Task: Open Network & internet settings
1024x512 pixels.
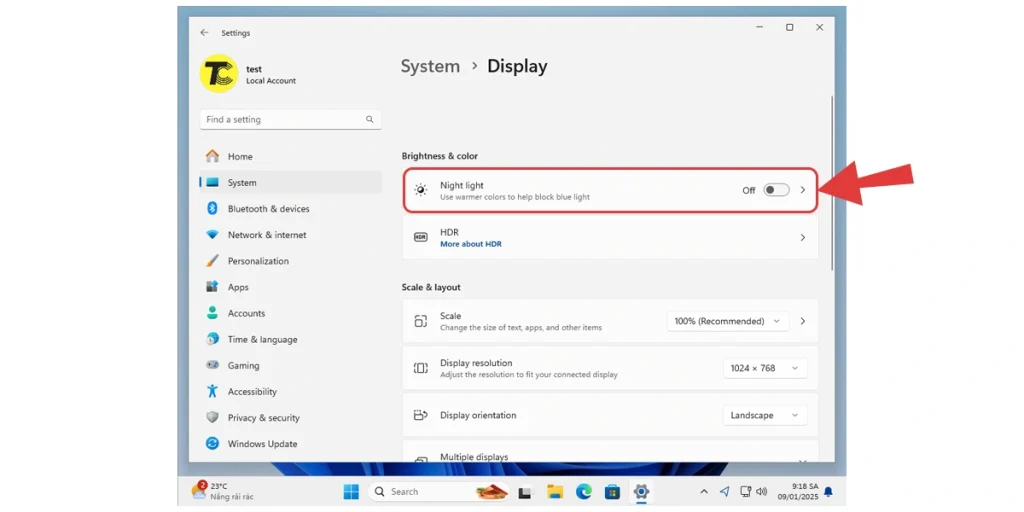Action: click(267, 235)
